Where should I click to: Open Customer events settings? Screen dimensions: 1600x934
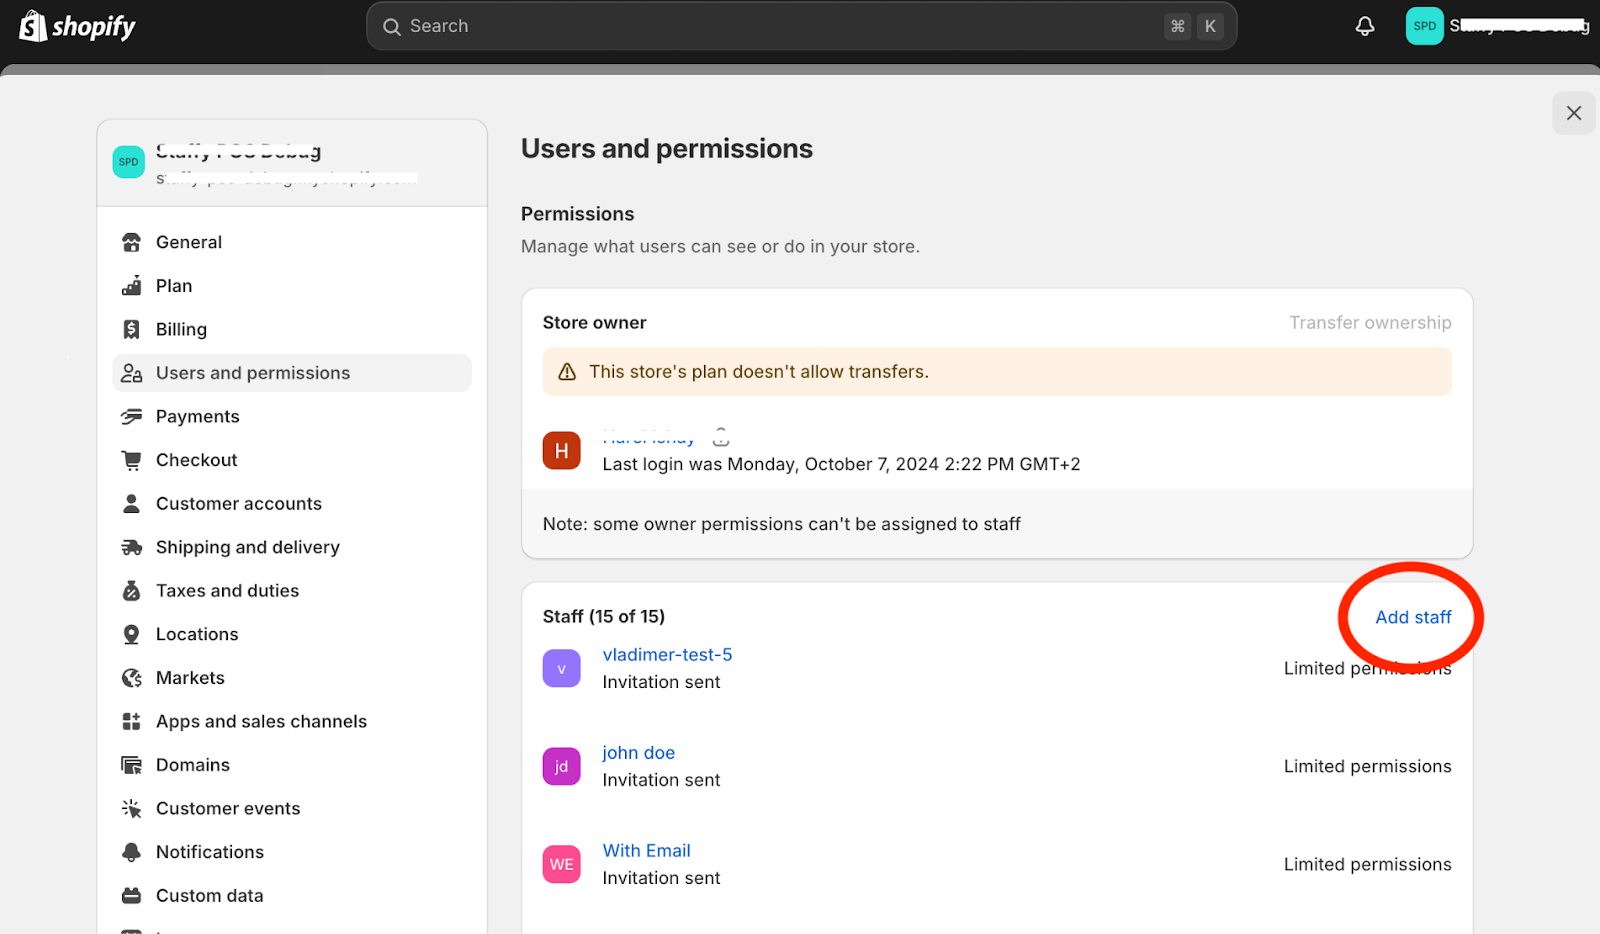tap(292, 808)
